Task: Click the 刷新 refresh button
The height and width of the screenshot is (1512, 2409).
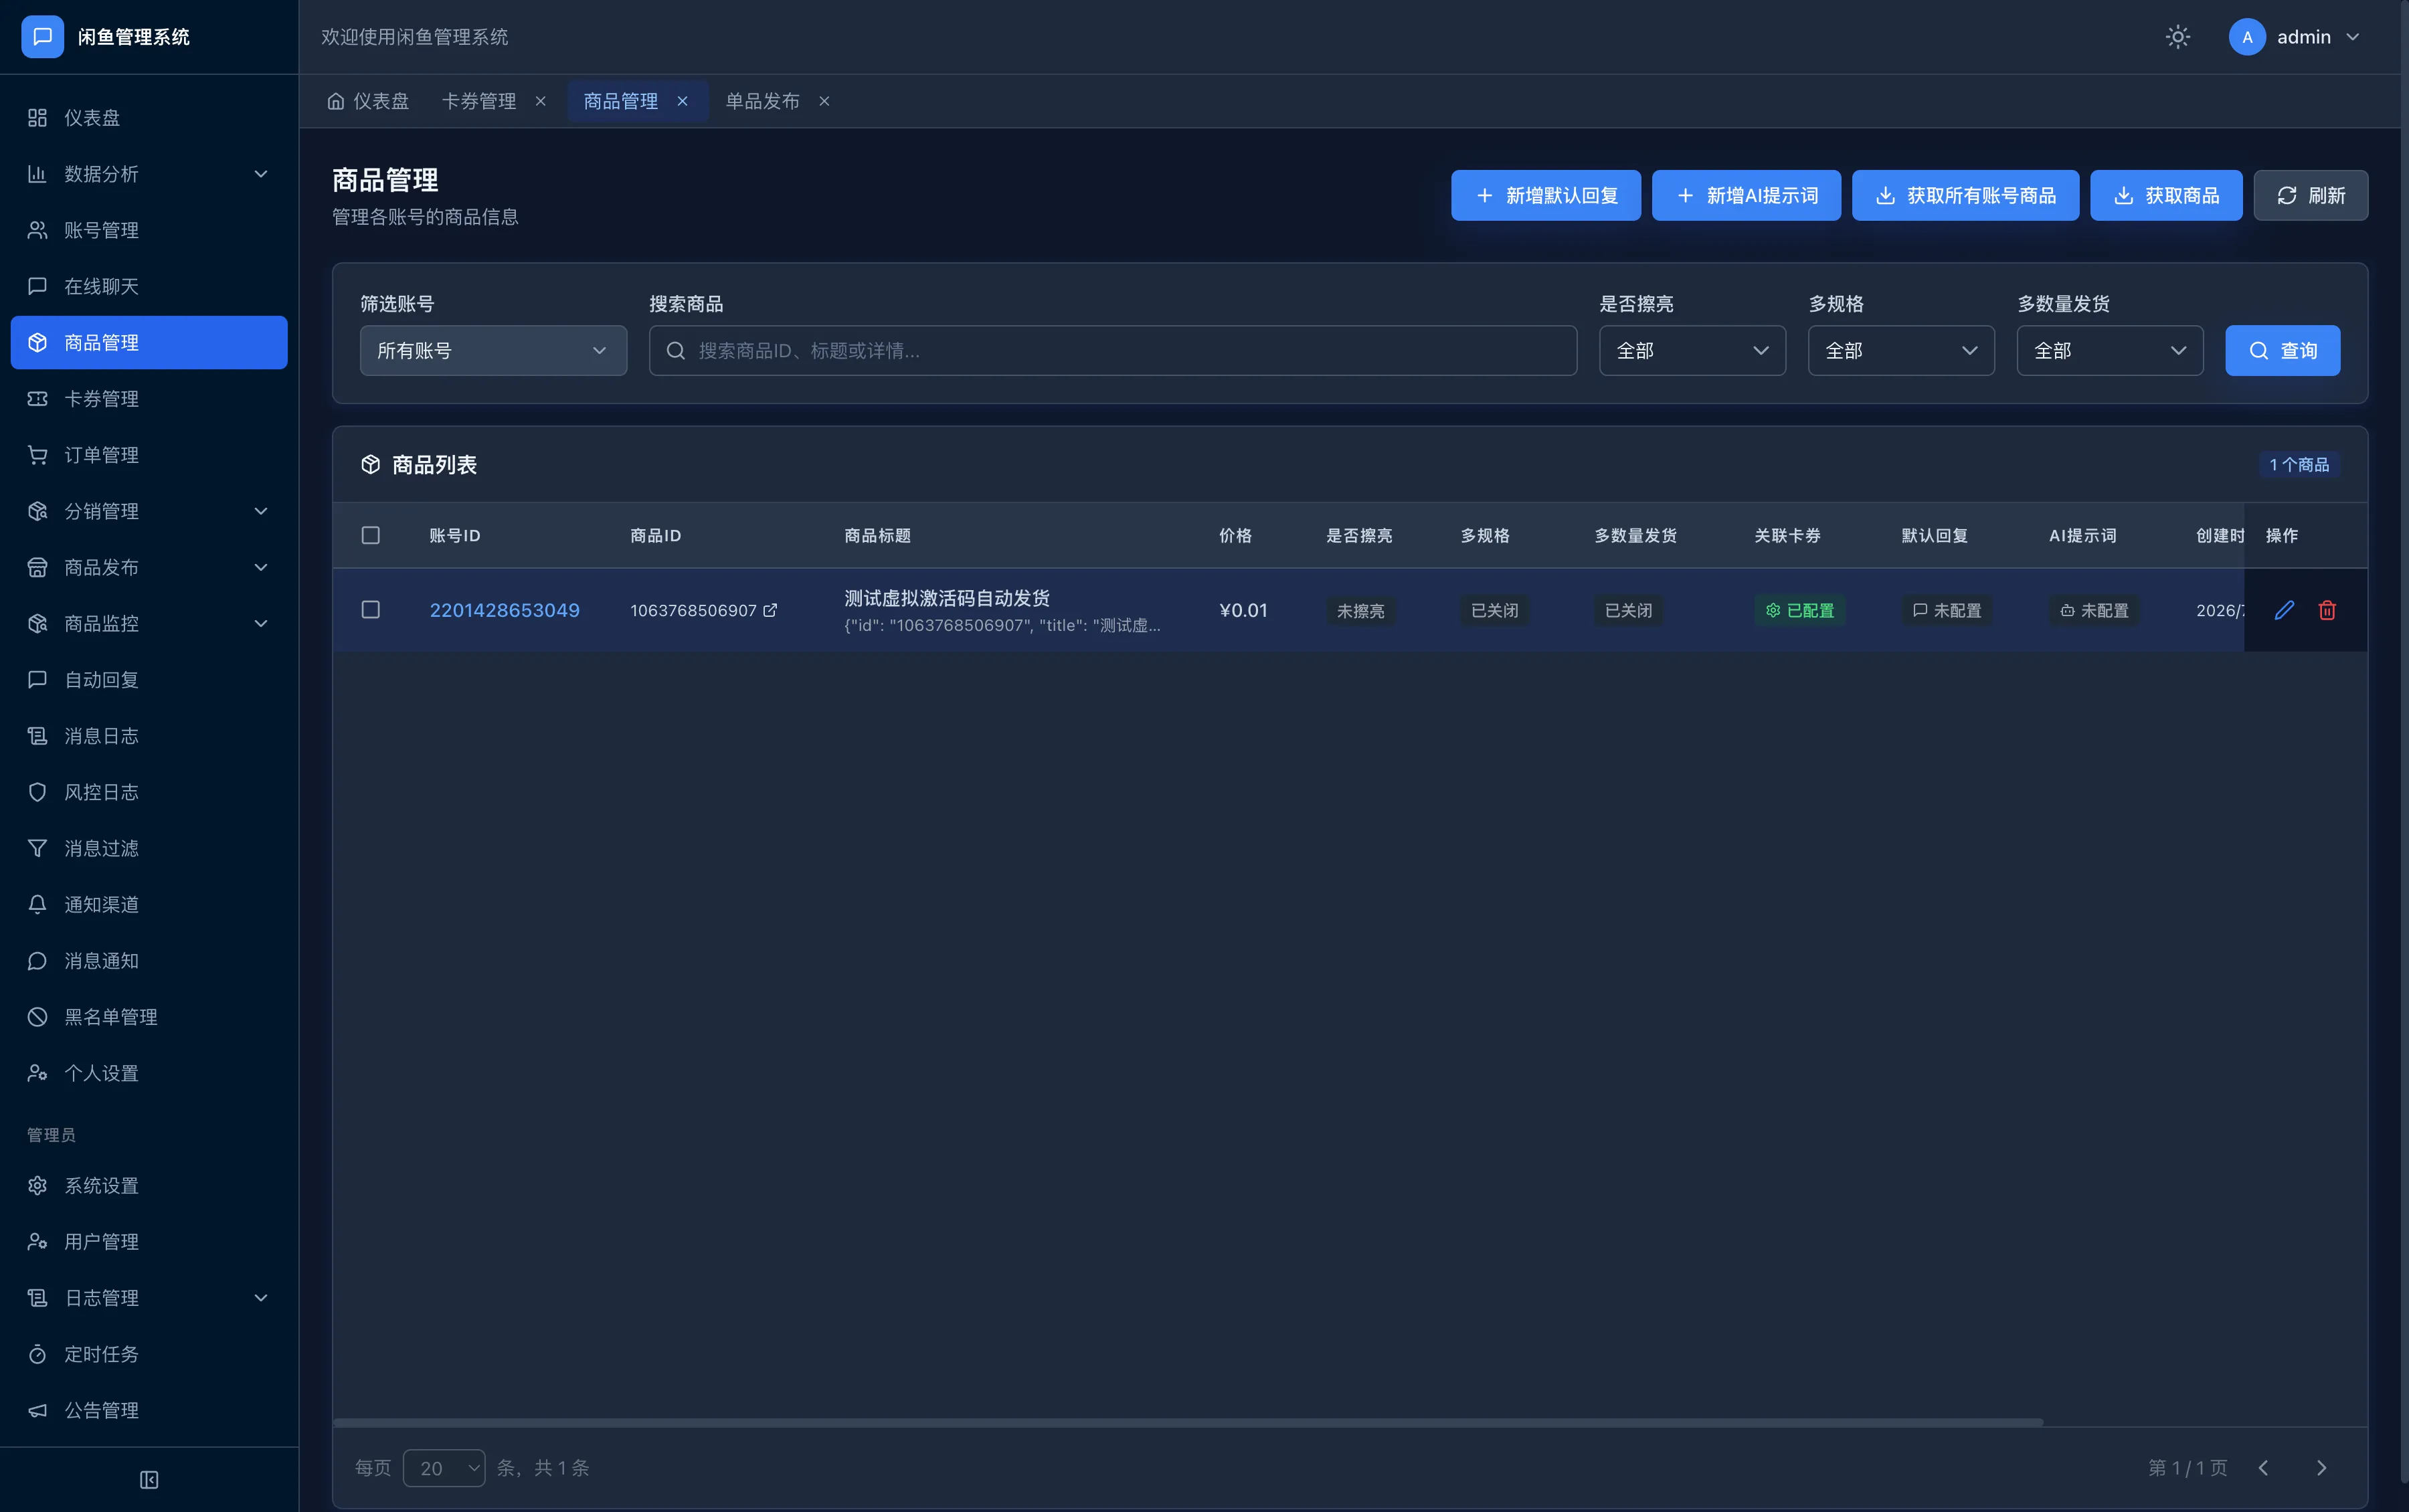Action: pyautogui.click(x=2310, y=195)
